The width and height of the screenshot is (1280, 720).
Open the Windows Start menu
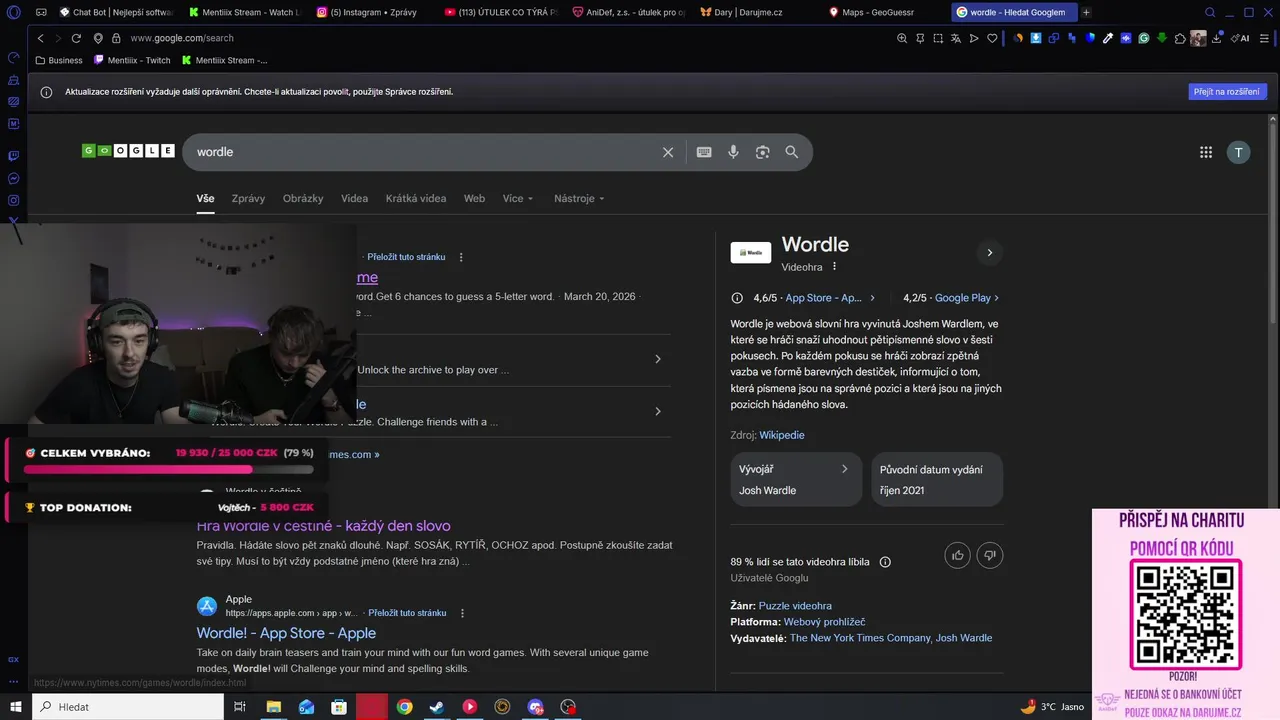point(15,706)
